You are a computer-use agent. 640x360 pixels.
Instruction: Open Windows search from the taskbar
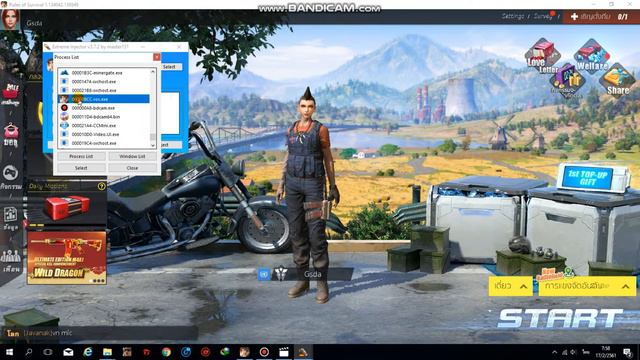(29, 352)
